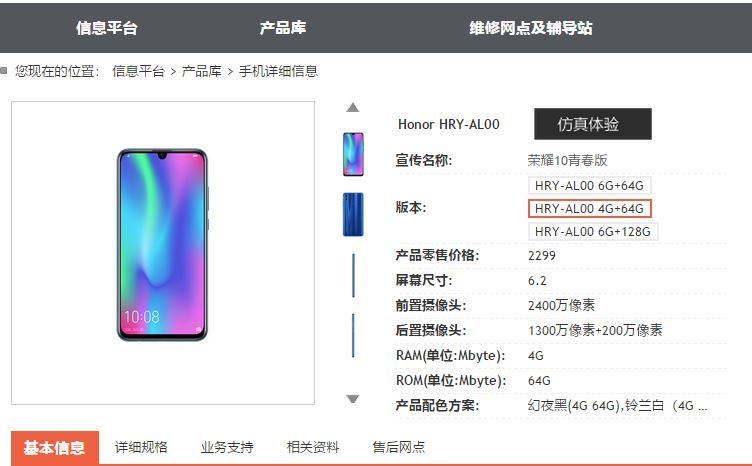Choose the HRY-AL00 6G+128G version
The image size is (752, 466).
coord(593,232)
